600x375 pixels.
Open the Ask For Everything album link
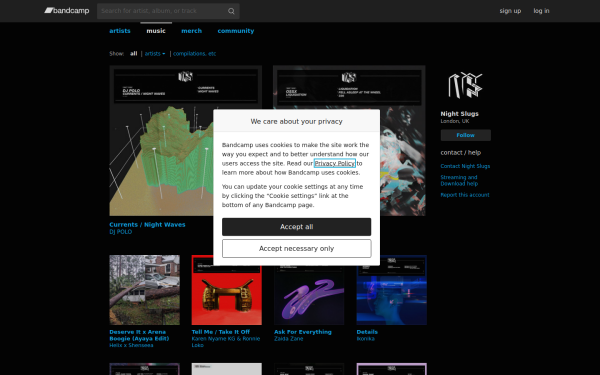click(303, 332)
